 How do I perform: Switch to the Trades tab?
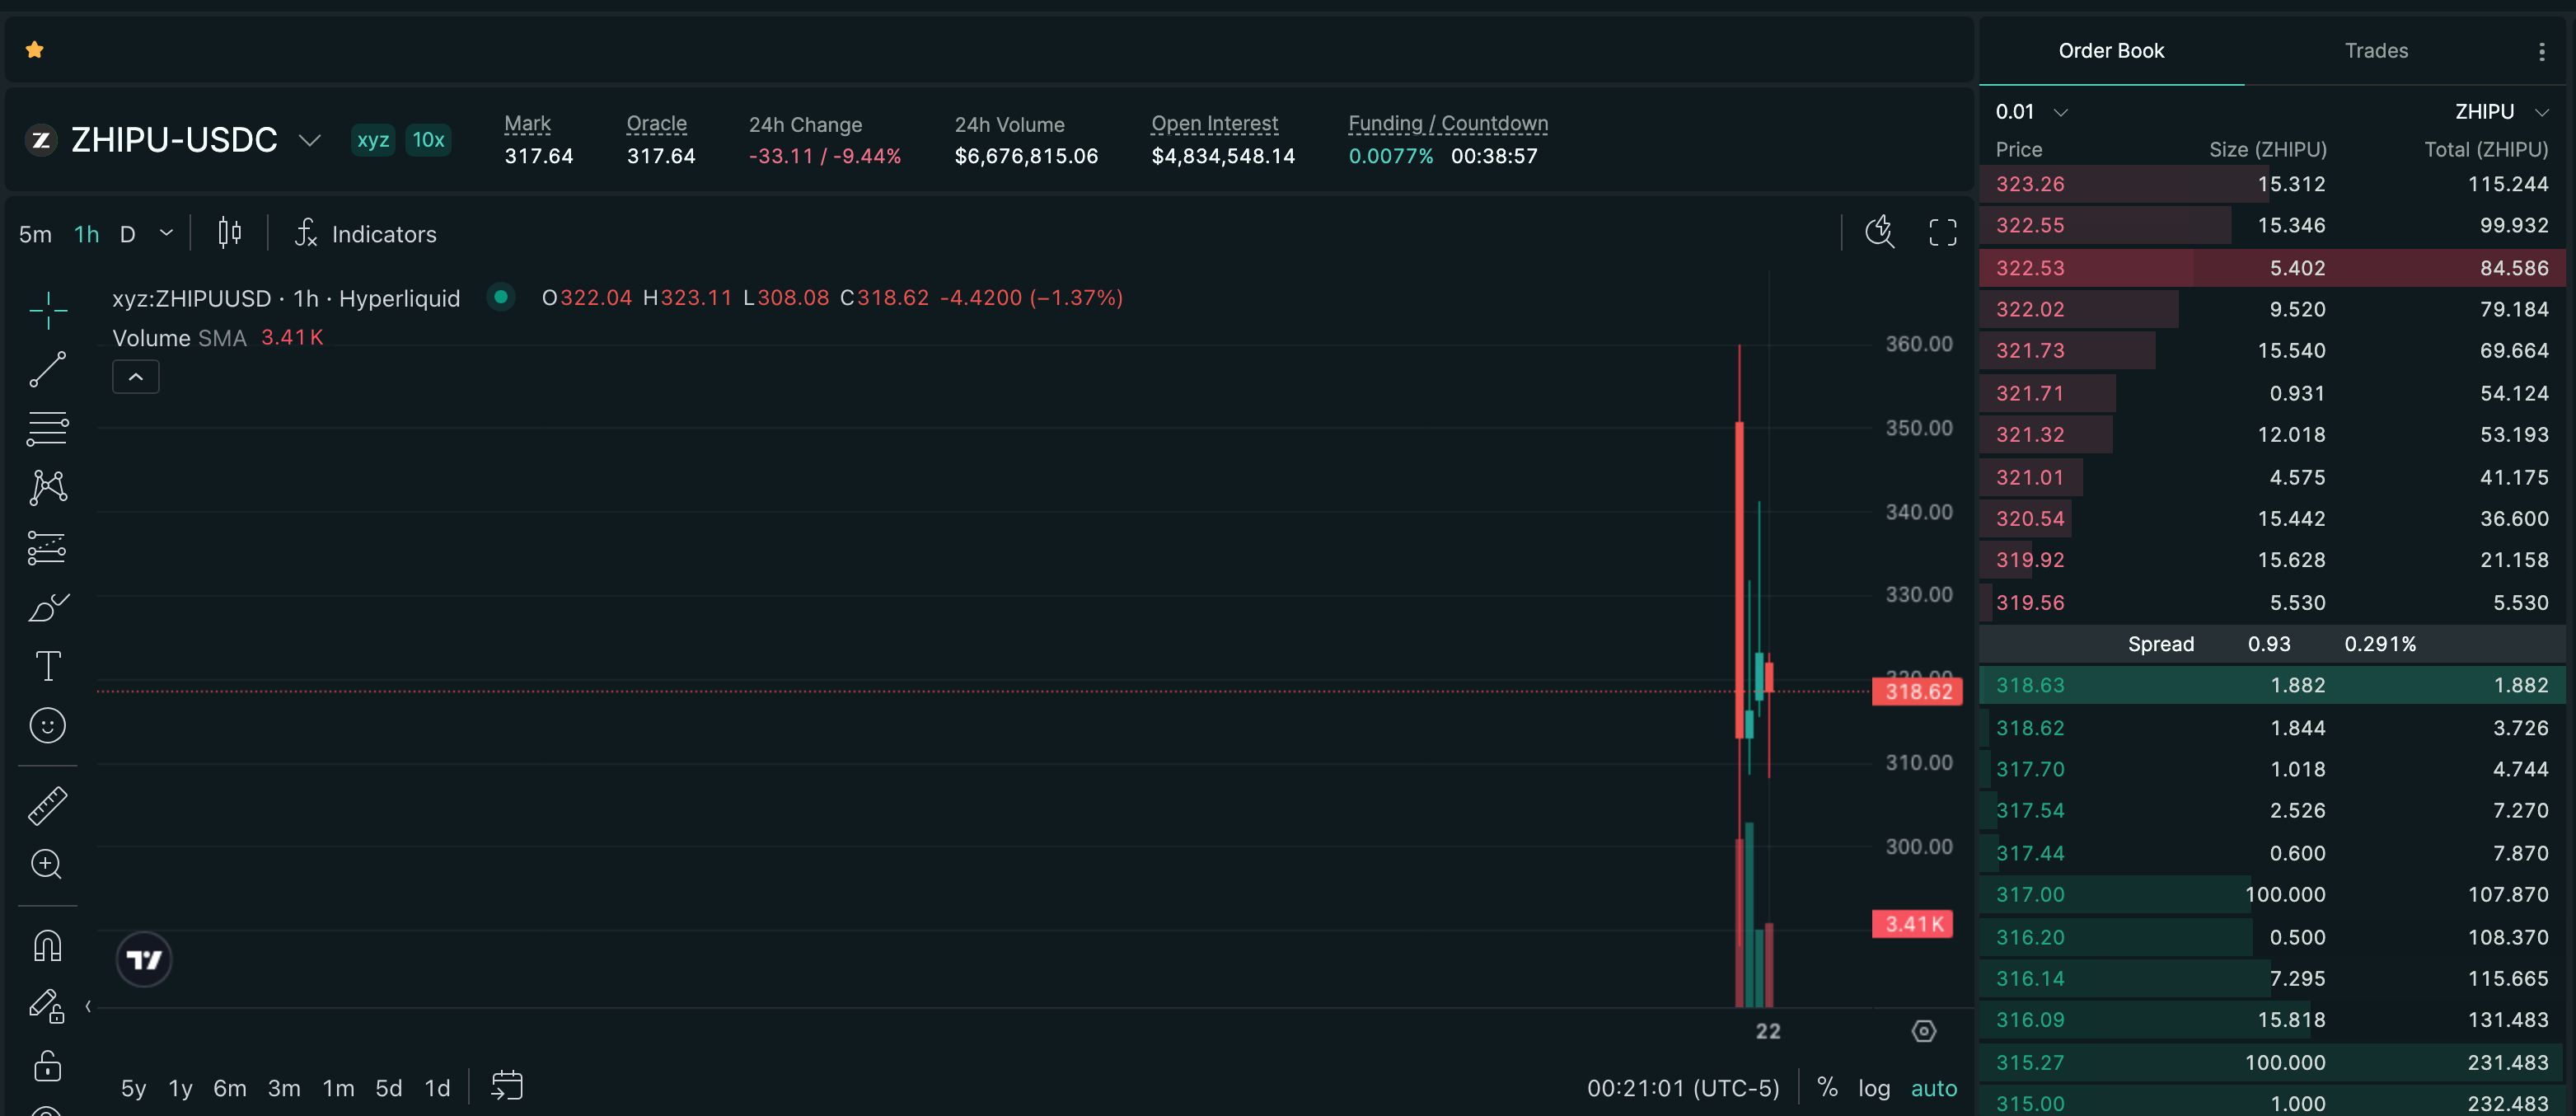(2377, 51)
